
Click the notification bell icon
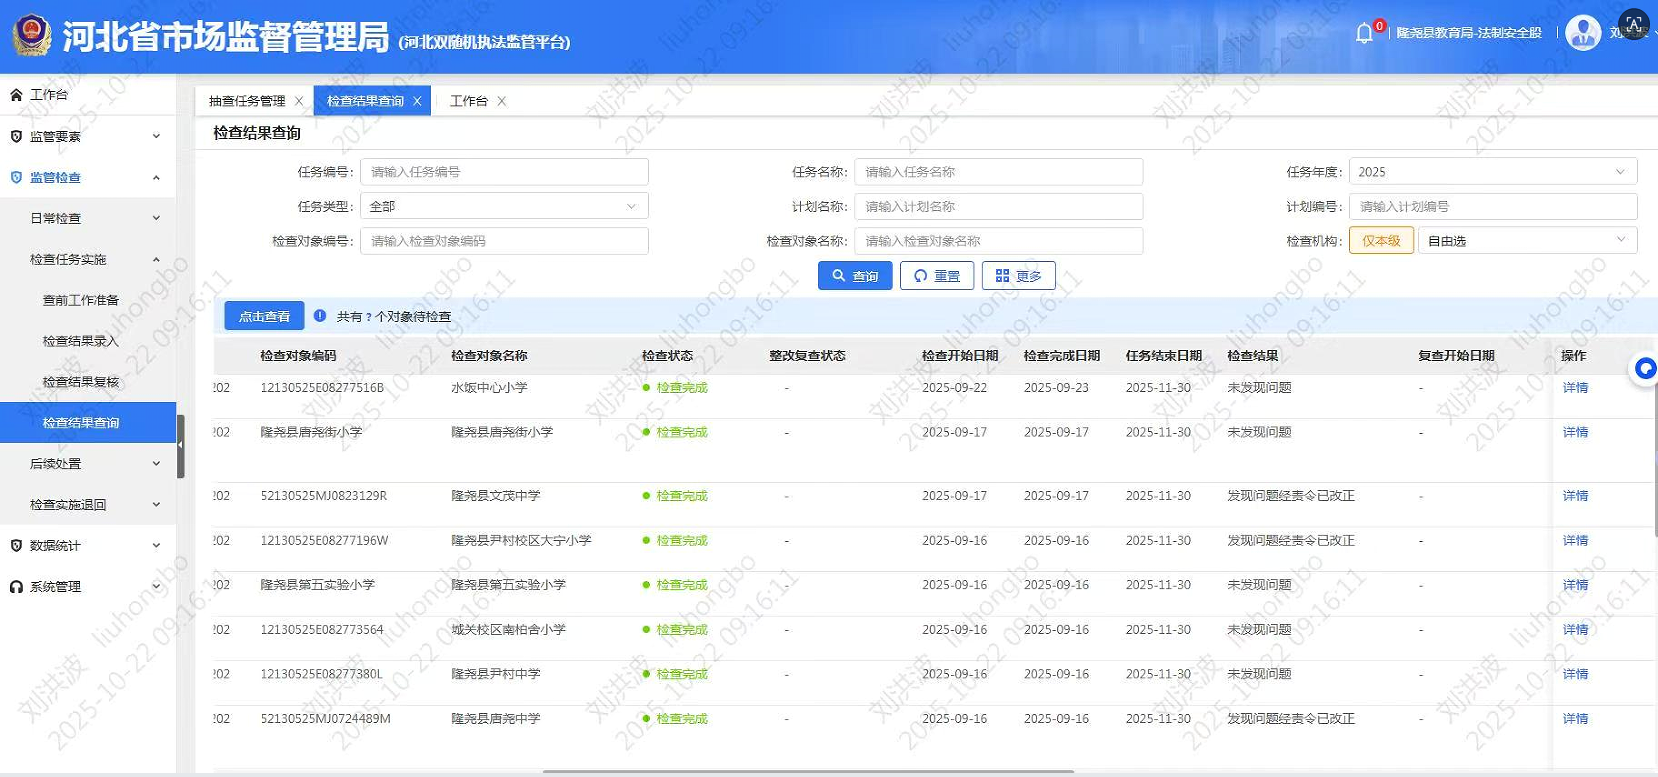pos(1364,33)
